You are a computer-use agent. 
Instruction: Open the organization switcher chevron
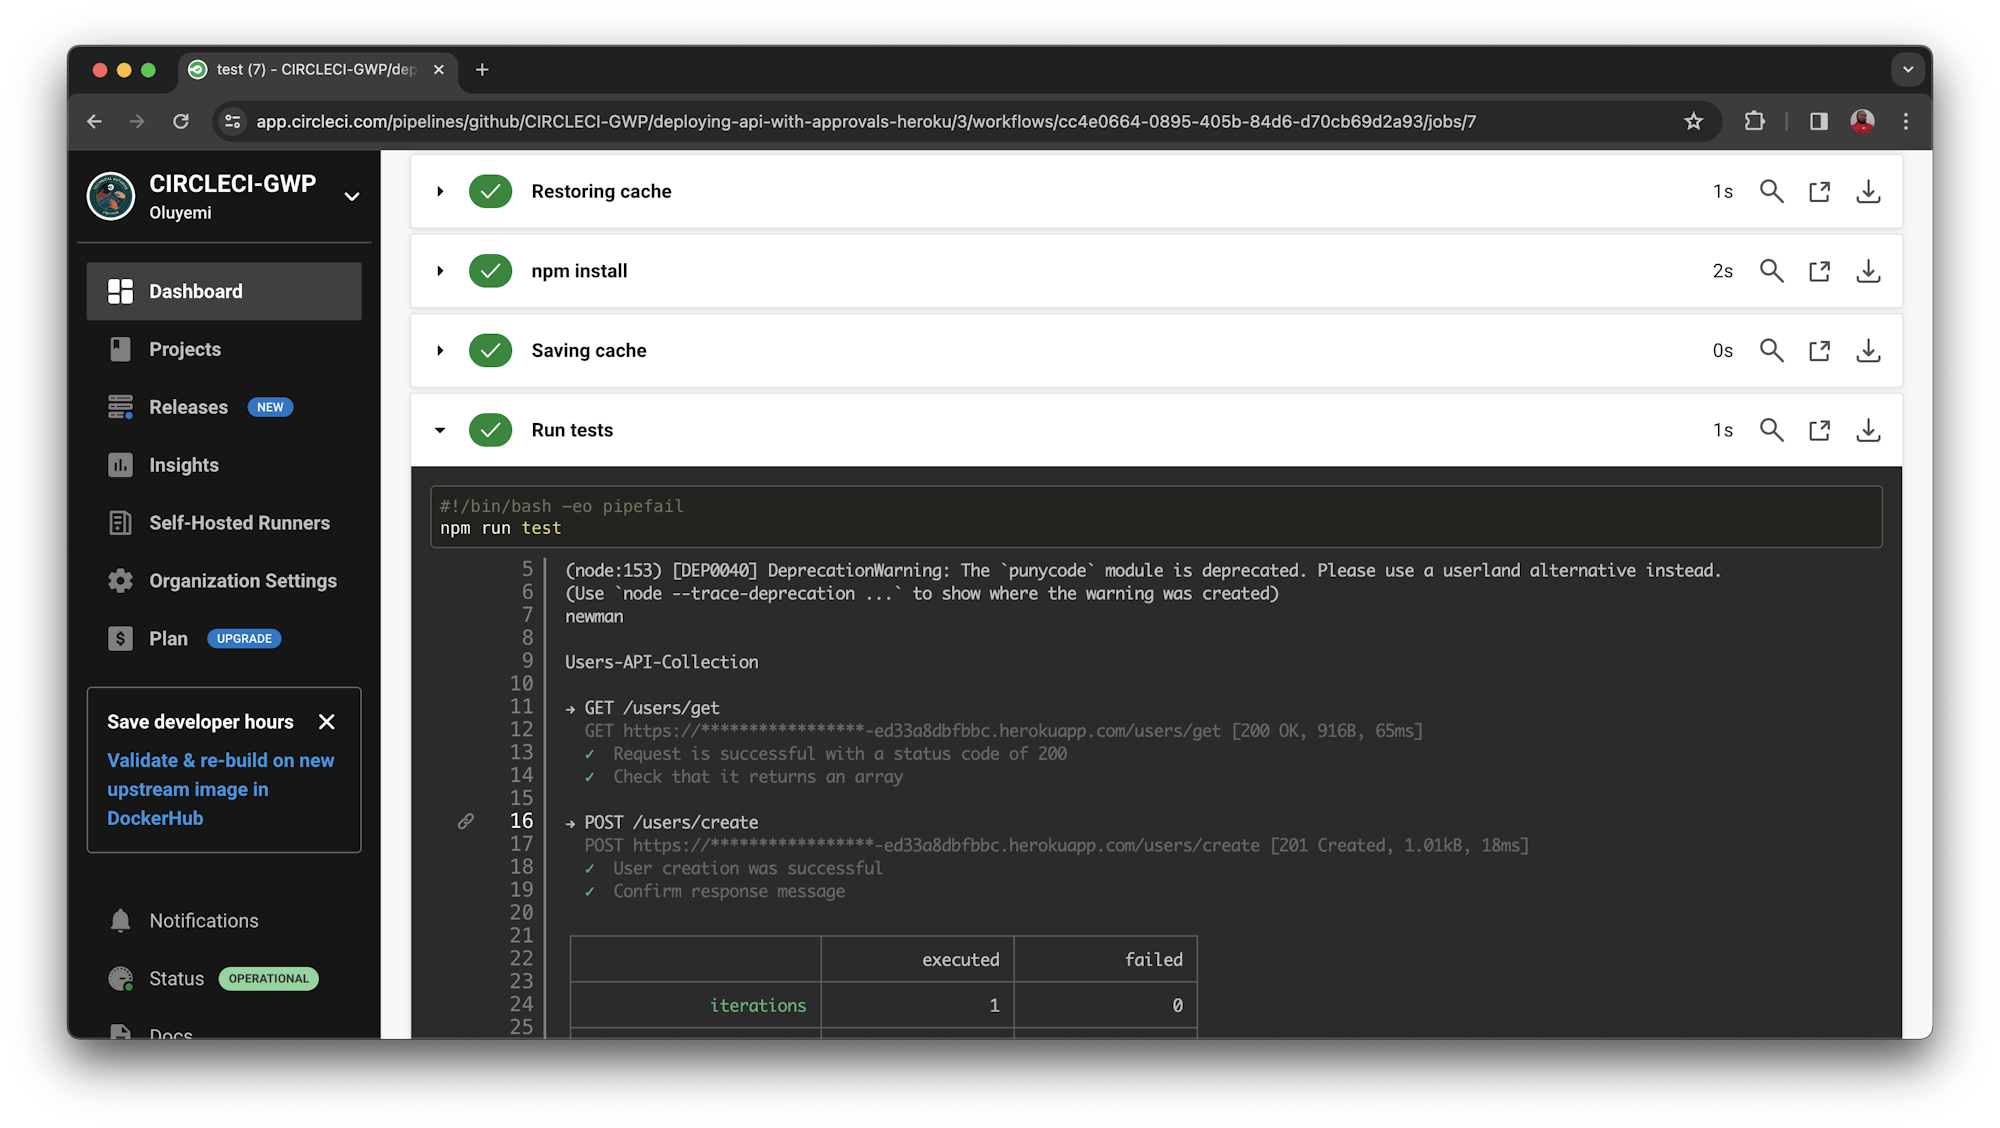click(x=352, y=196)
